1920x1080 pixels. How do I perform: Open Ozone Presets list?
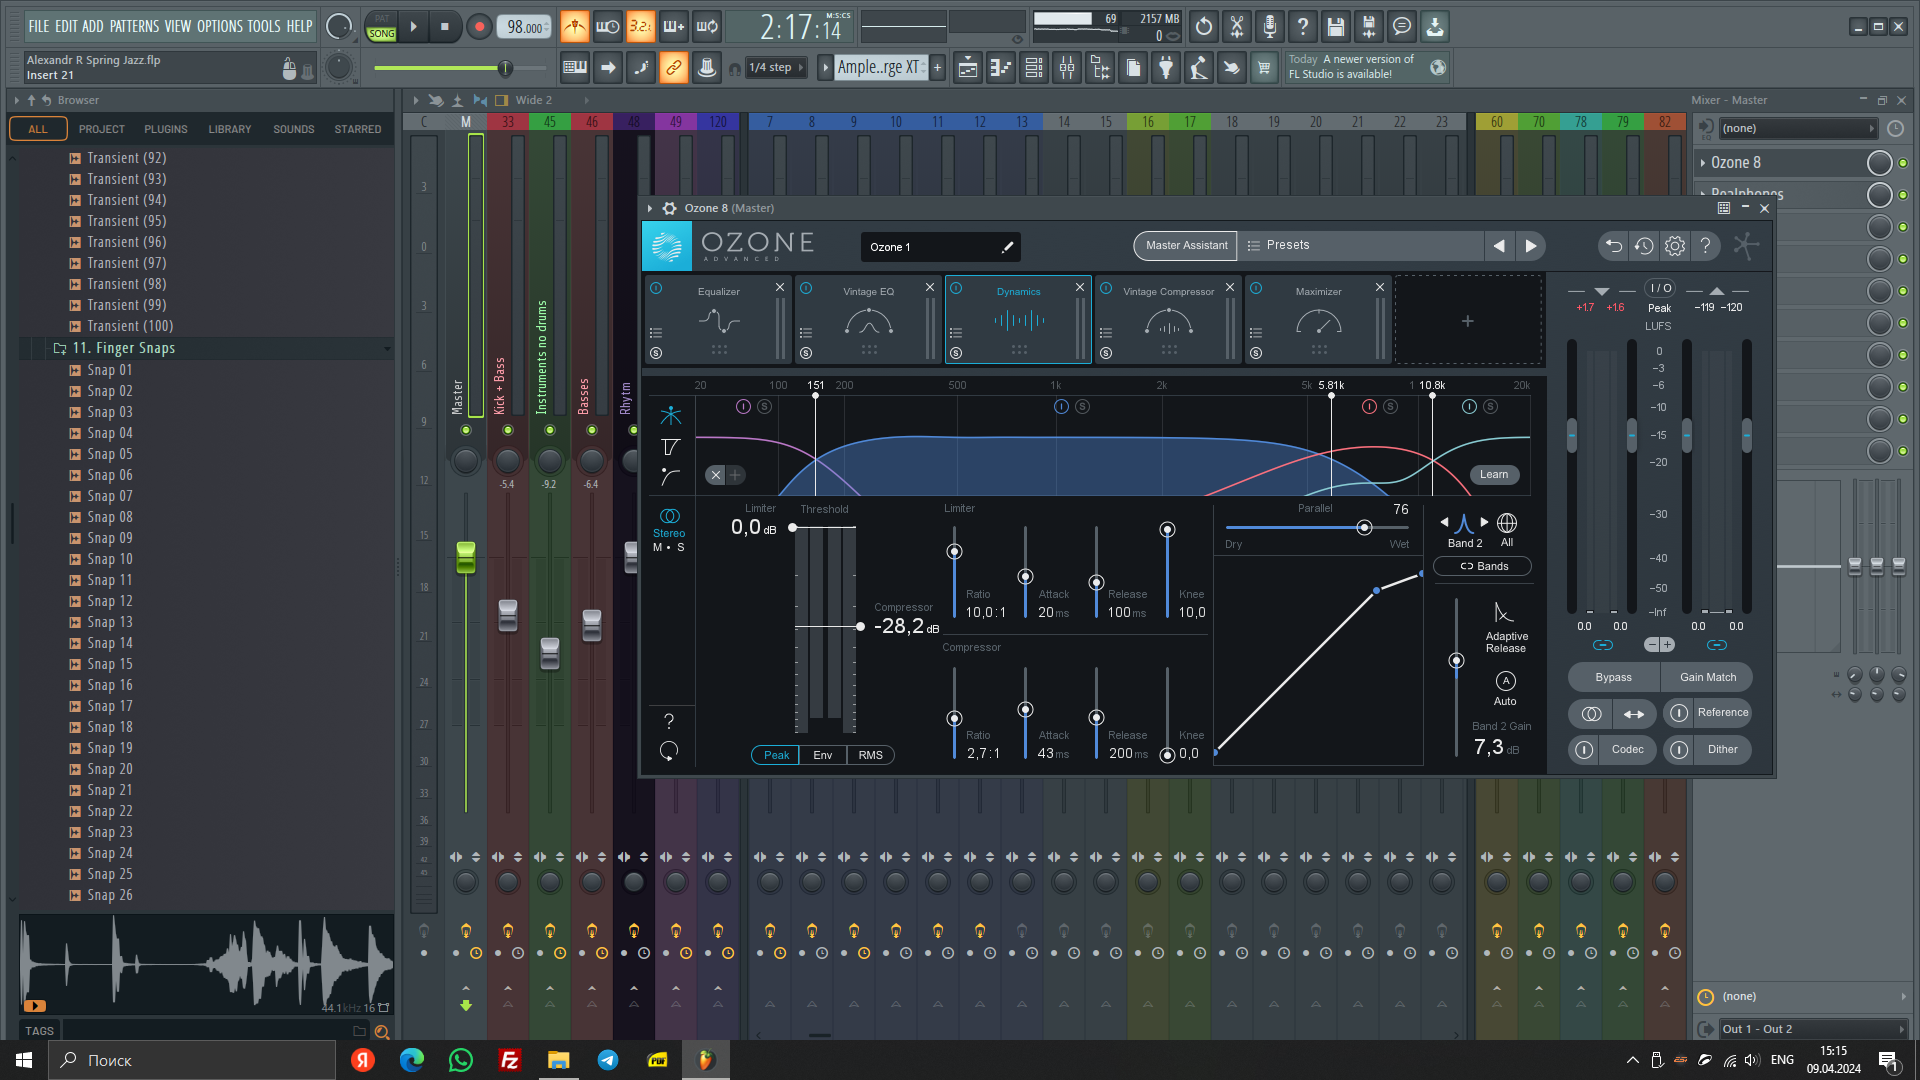pyautogui.click(x=1360, y=246)
